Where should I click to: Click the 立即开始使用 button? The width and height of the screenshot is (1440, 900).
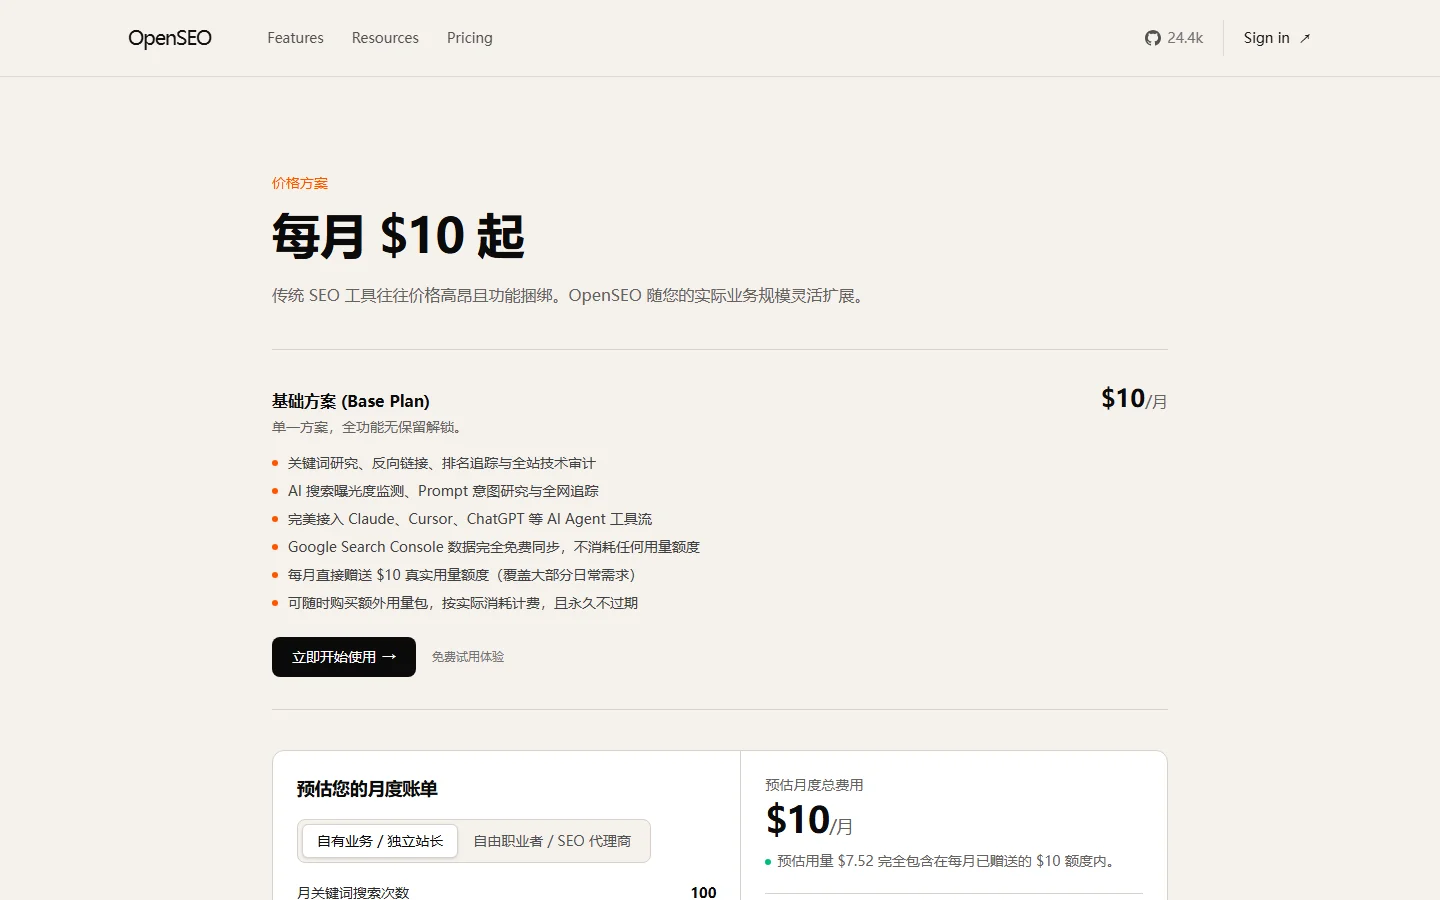point(344,657)
